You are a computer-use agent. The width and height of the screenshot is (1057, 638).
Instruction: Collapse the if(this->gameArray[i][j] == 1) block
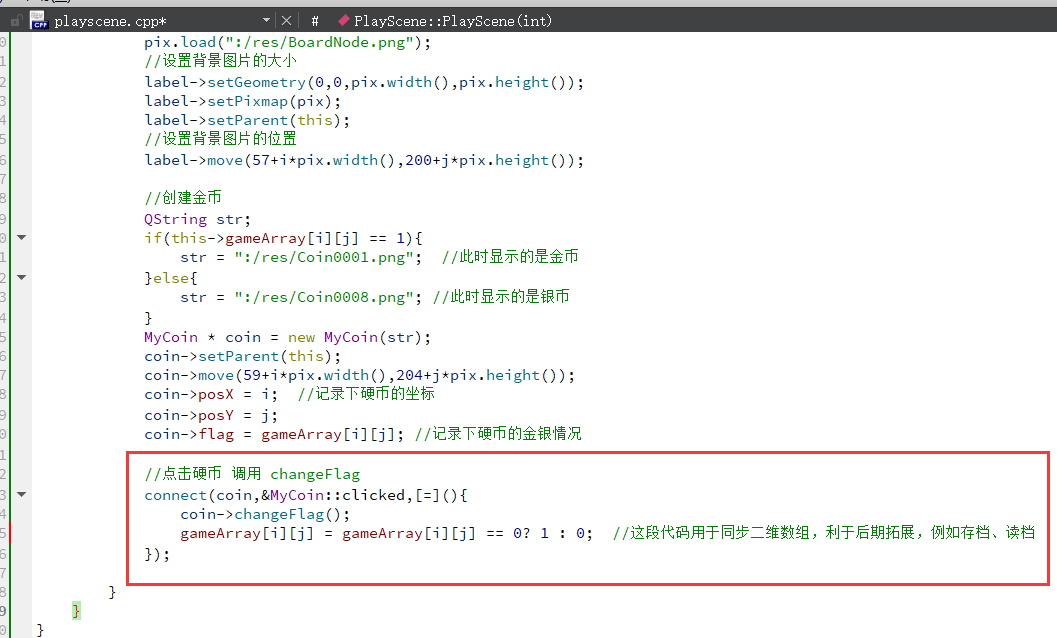22,237
